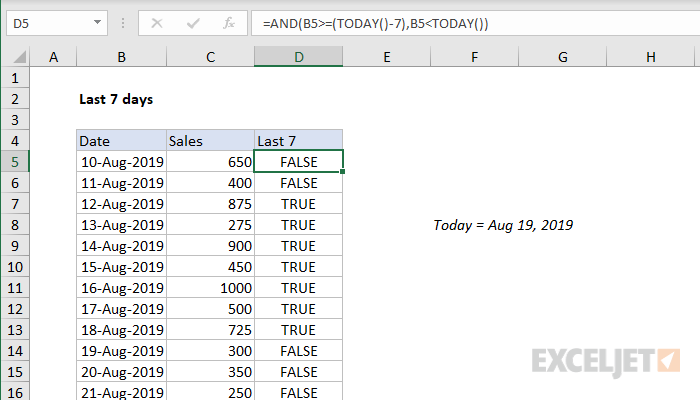The image size is (700, 400).
Task: Select column D header
Action: tap(299, 57)
